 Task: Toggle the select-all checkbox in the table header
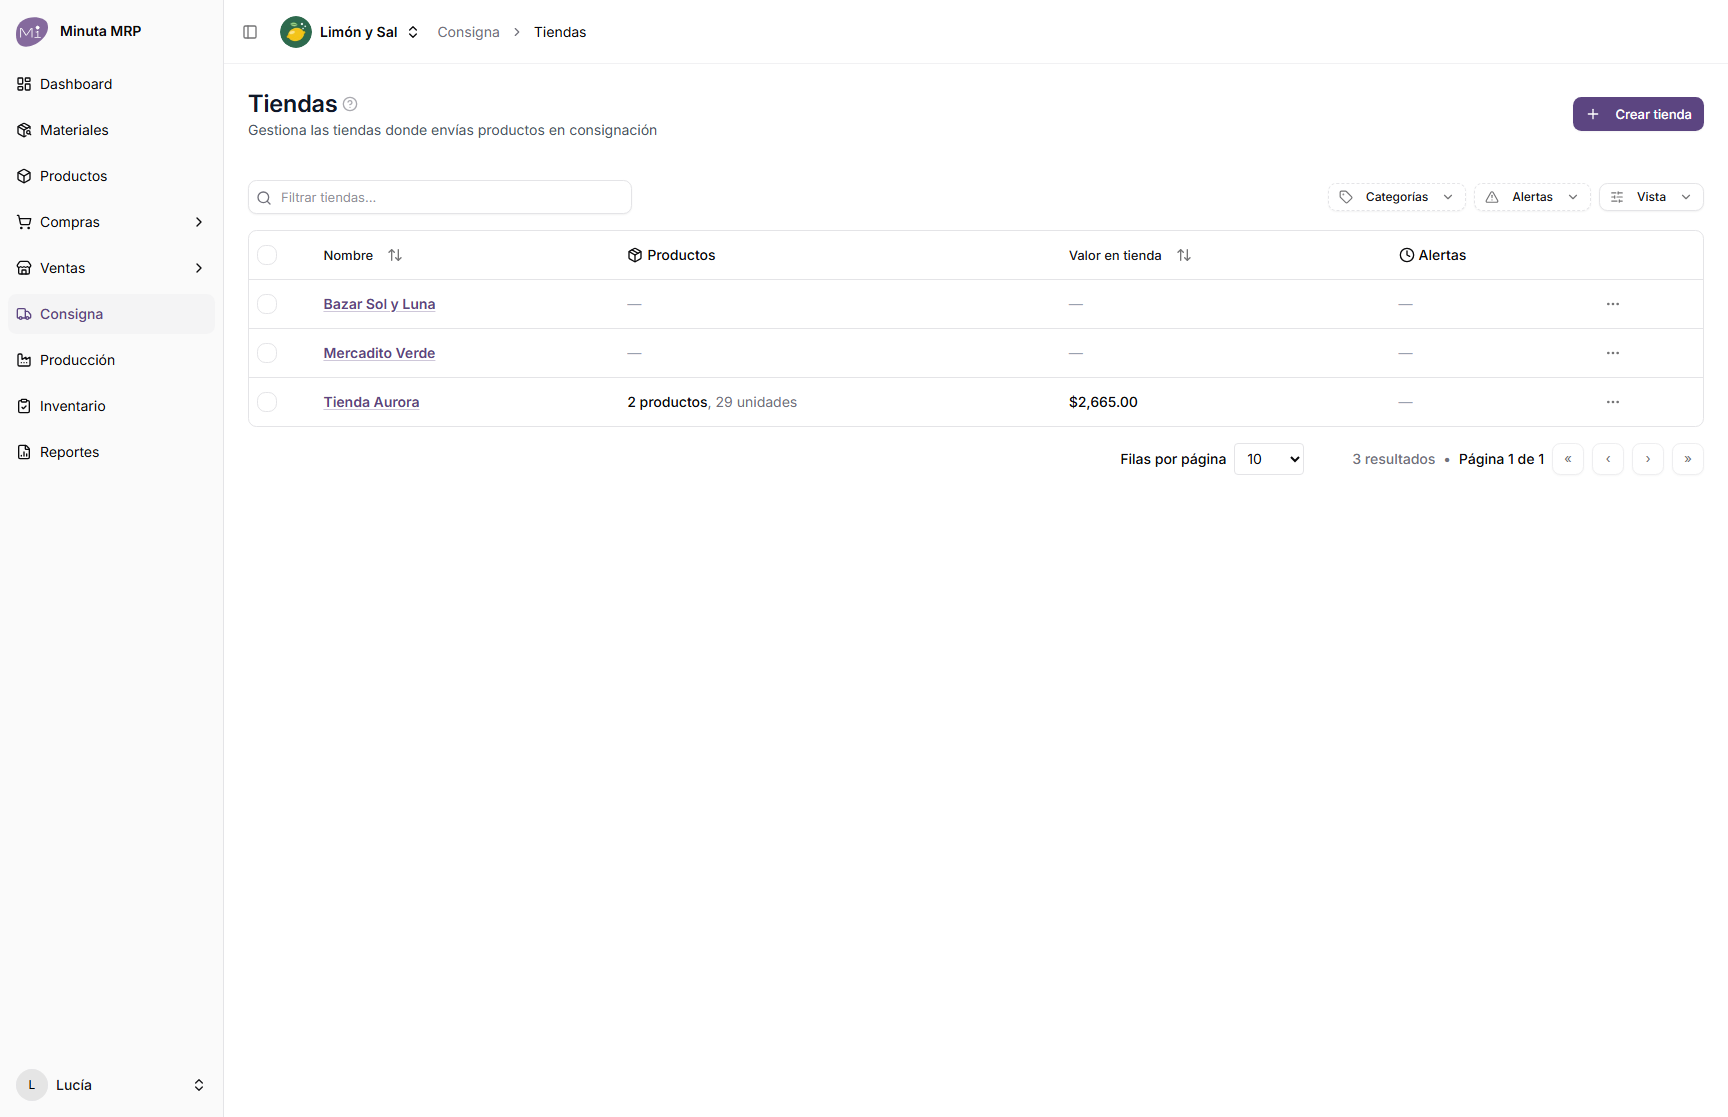(x=267, y=255)
